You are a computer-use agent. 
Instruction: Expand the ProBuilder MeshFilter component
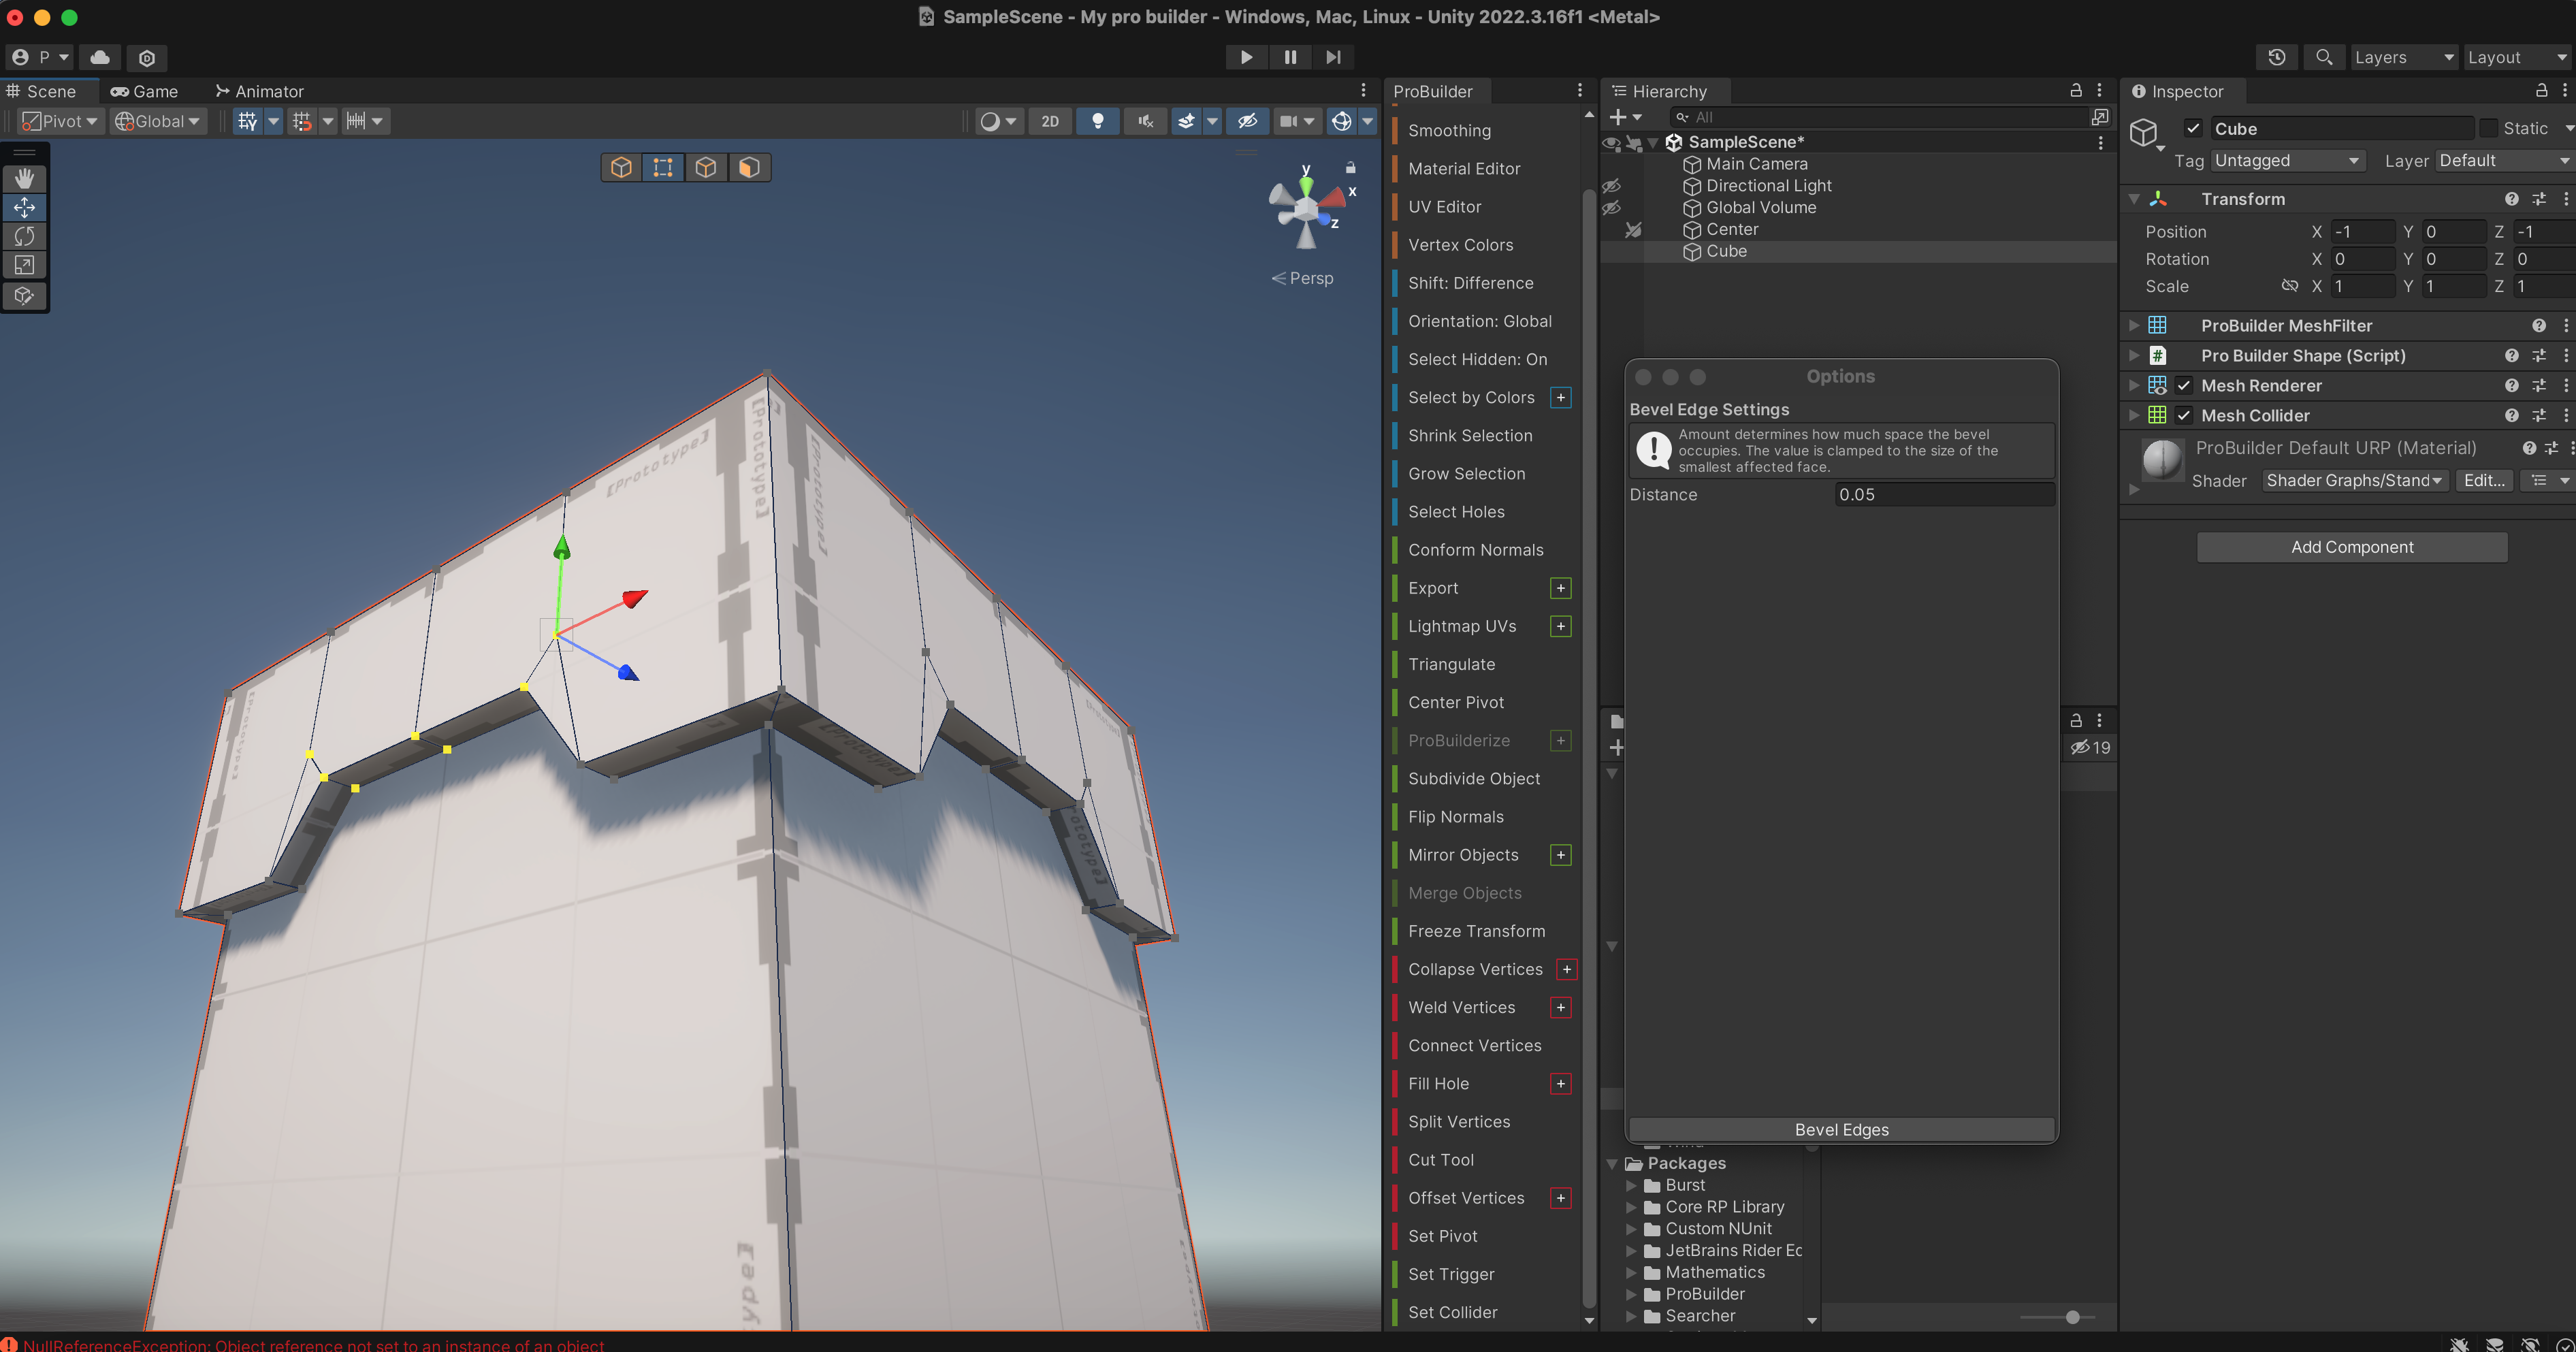pos(2133,326)
